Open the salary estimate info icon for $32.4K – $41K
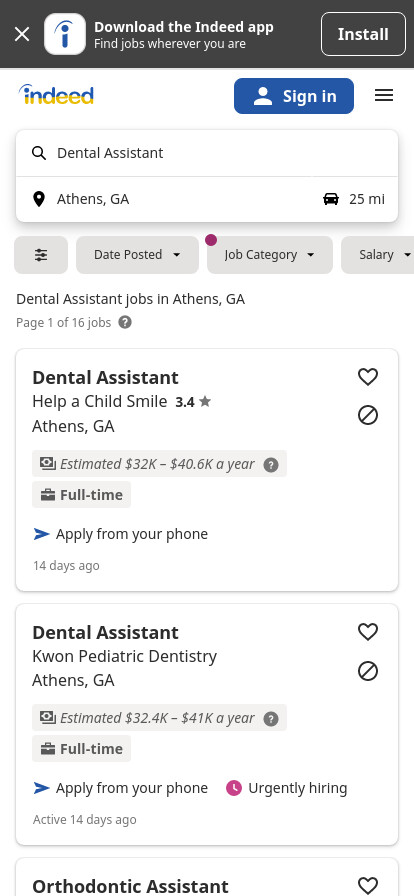Screen dimensions: 414x896 click(271, 719)
